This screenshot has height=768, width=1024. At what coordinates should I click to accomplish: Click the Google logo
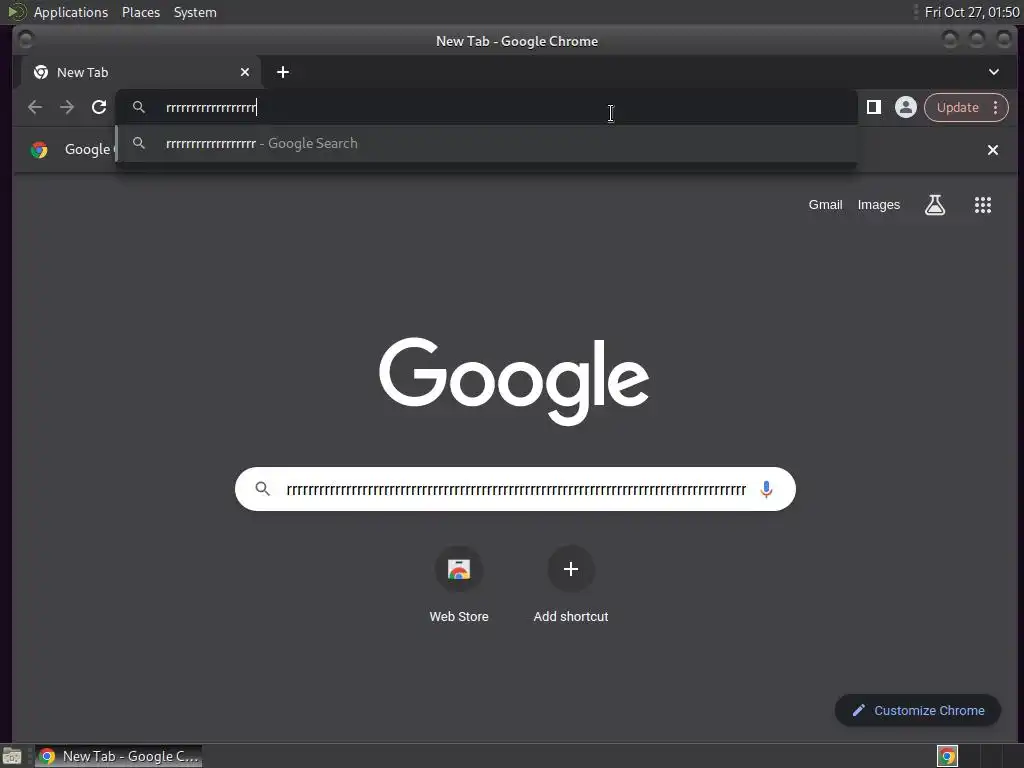514,381
